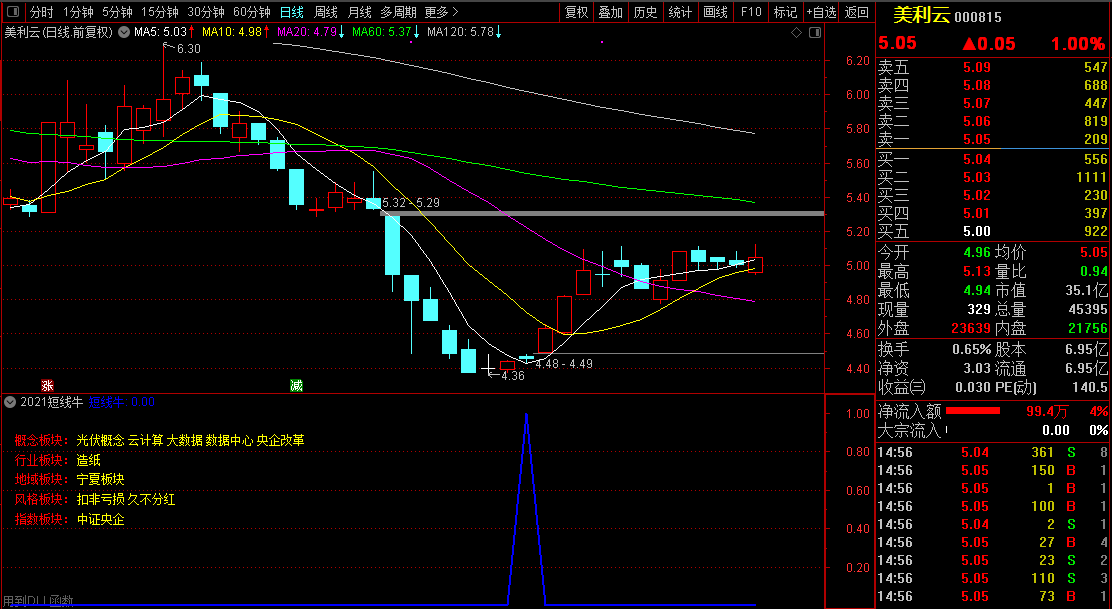Viewport: 1112px width, 609px height.
Task: Select the 60分钟 period tab
Action: (x=251, y=13)
